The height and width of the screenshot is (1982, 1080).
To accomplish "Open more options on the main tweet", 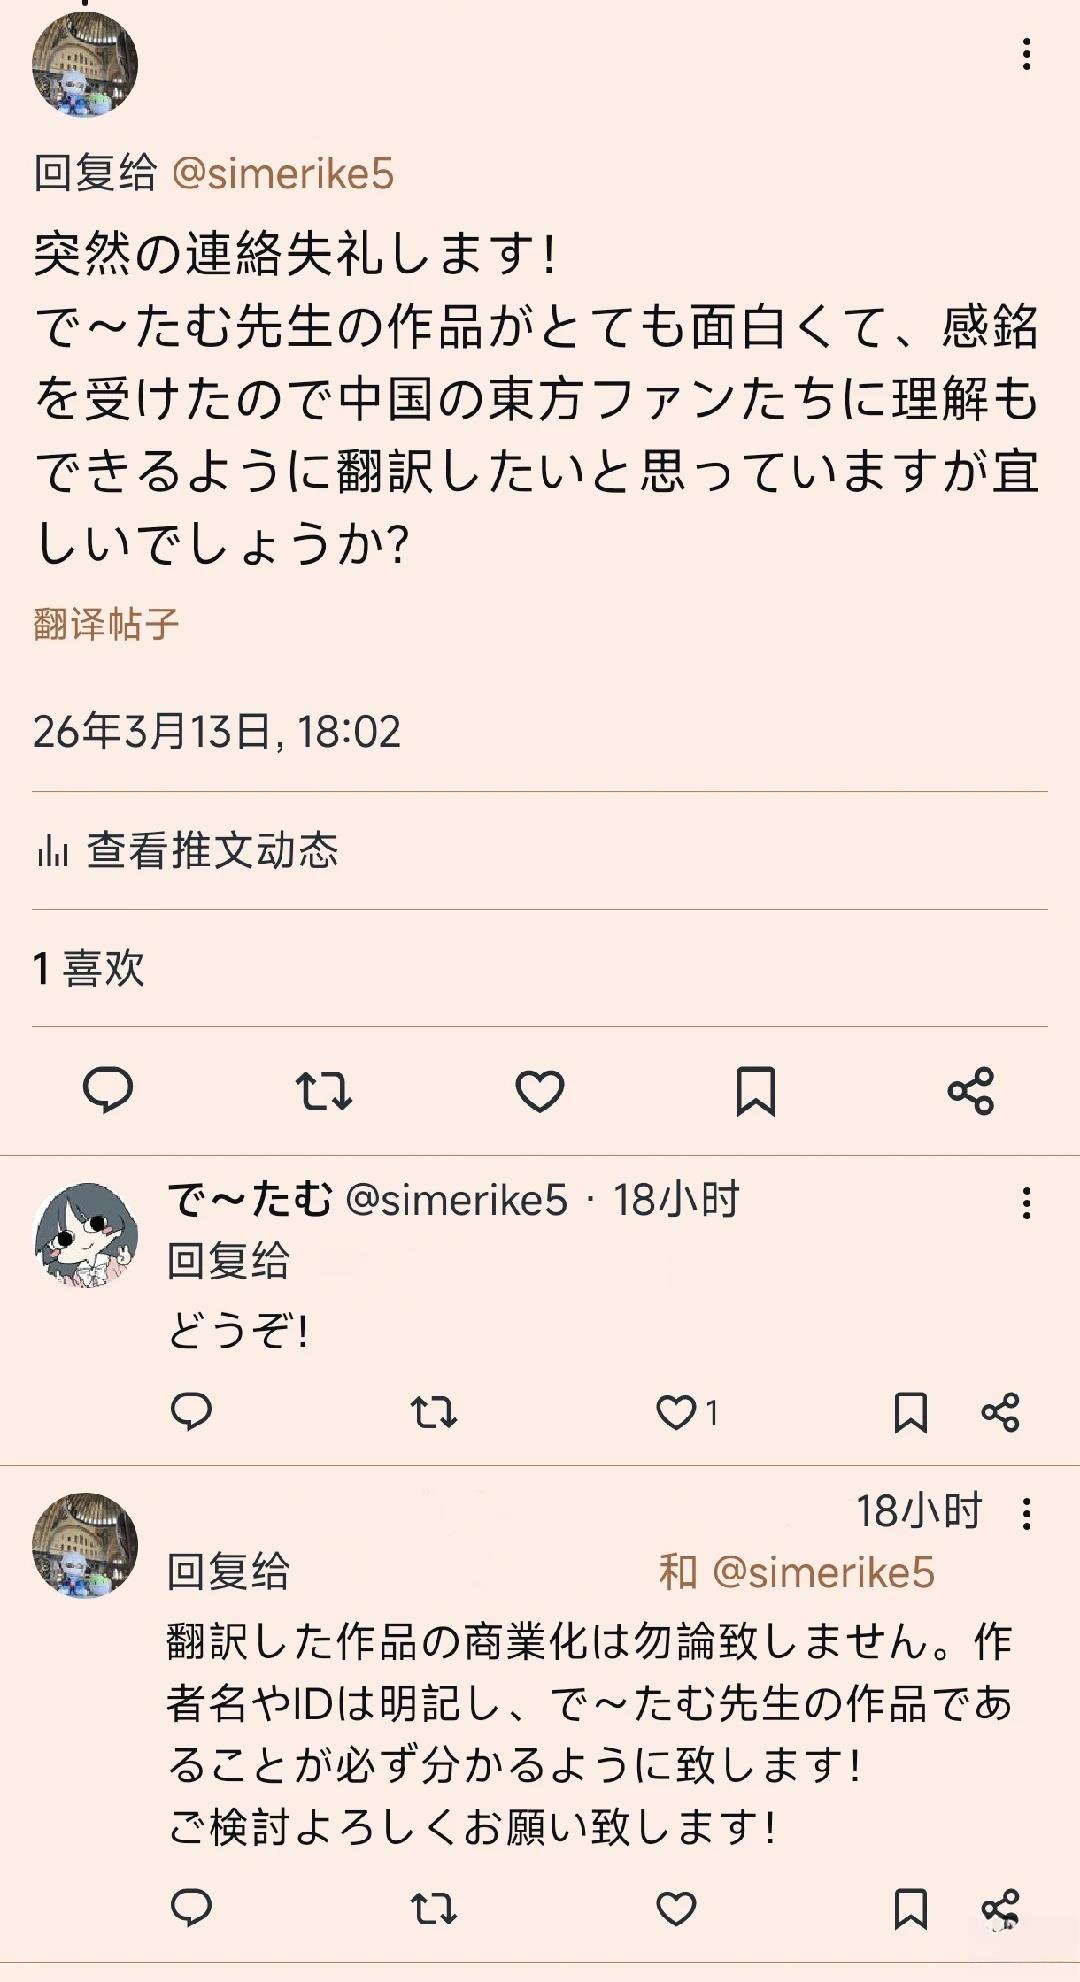I will 1026,55.
